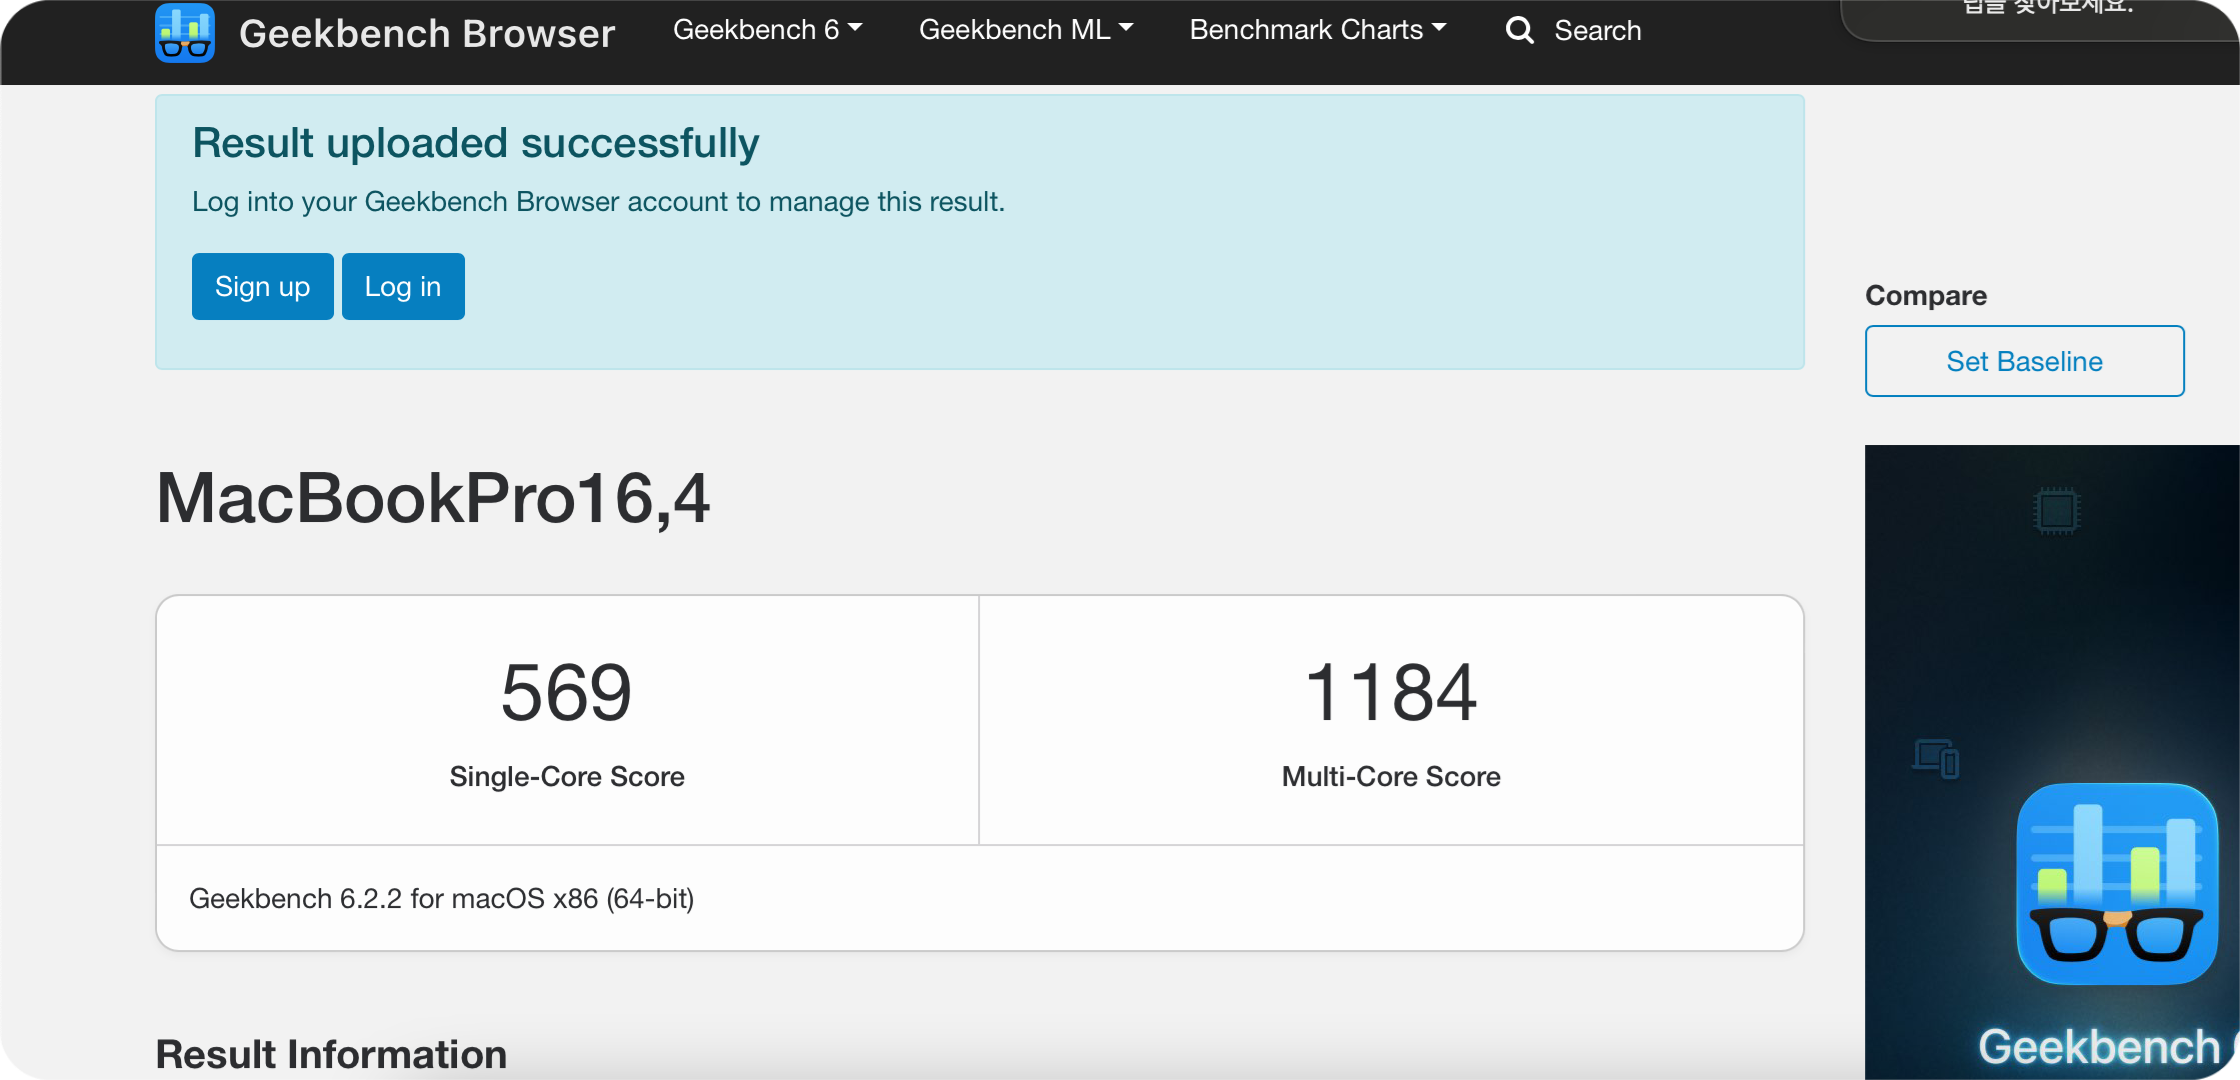The image size is (2240, 1080).
Task: Click the Log into your Geekbench Browser account text
Action: point(598,202)
